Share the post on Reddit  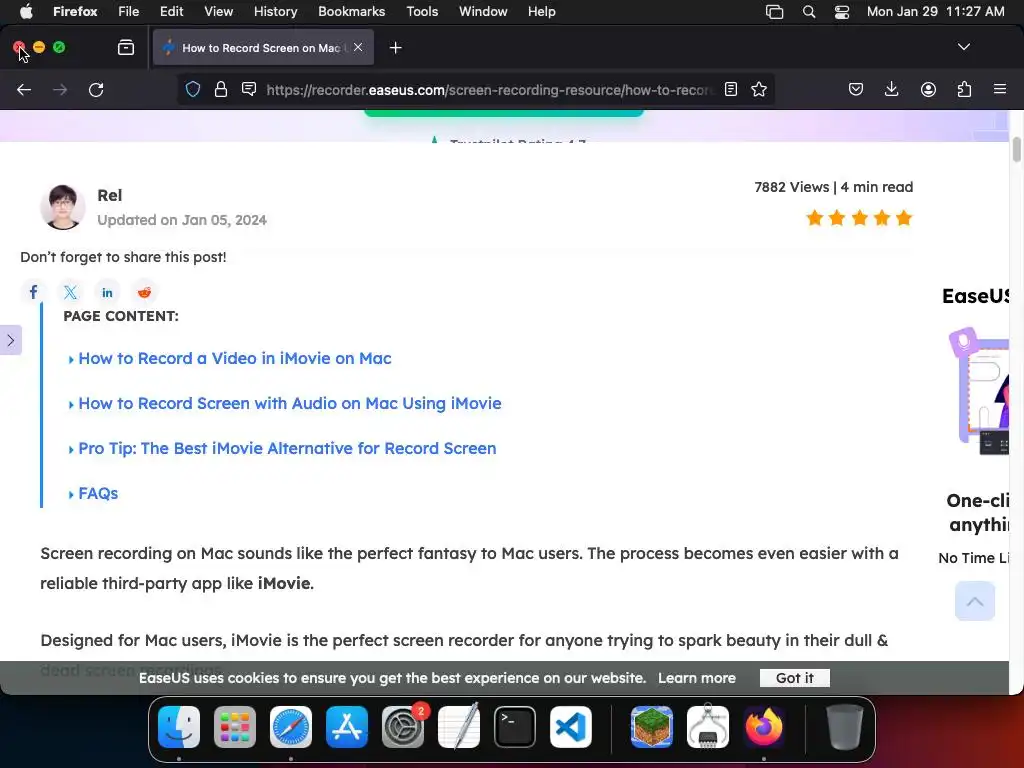coord(144,292)
